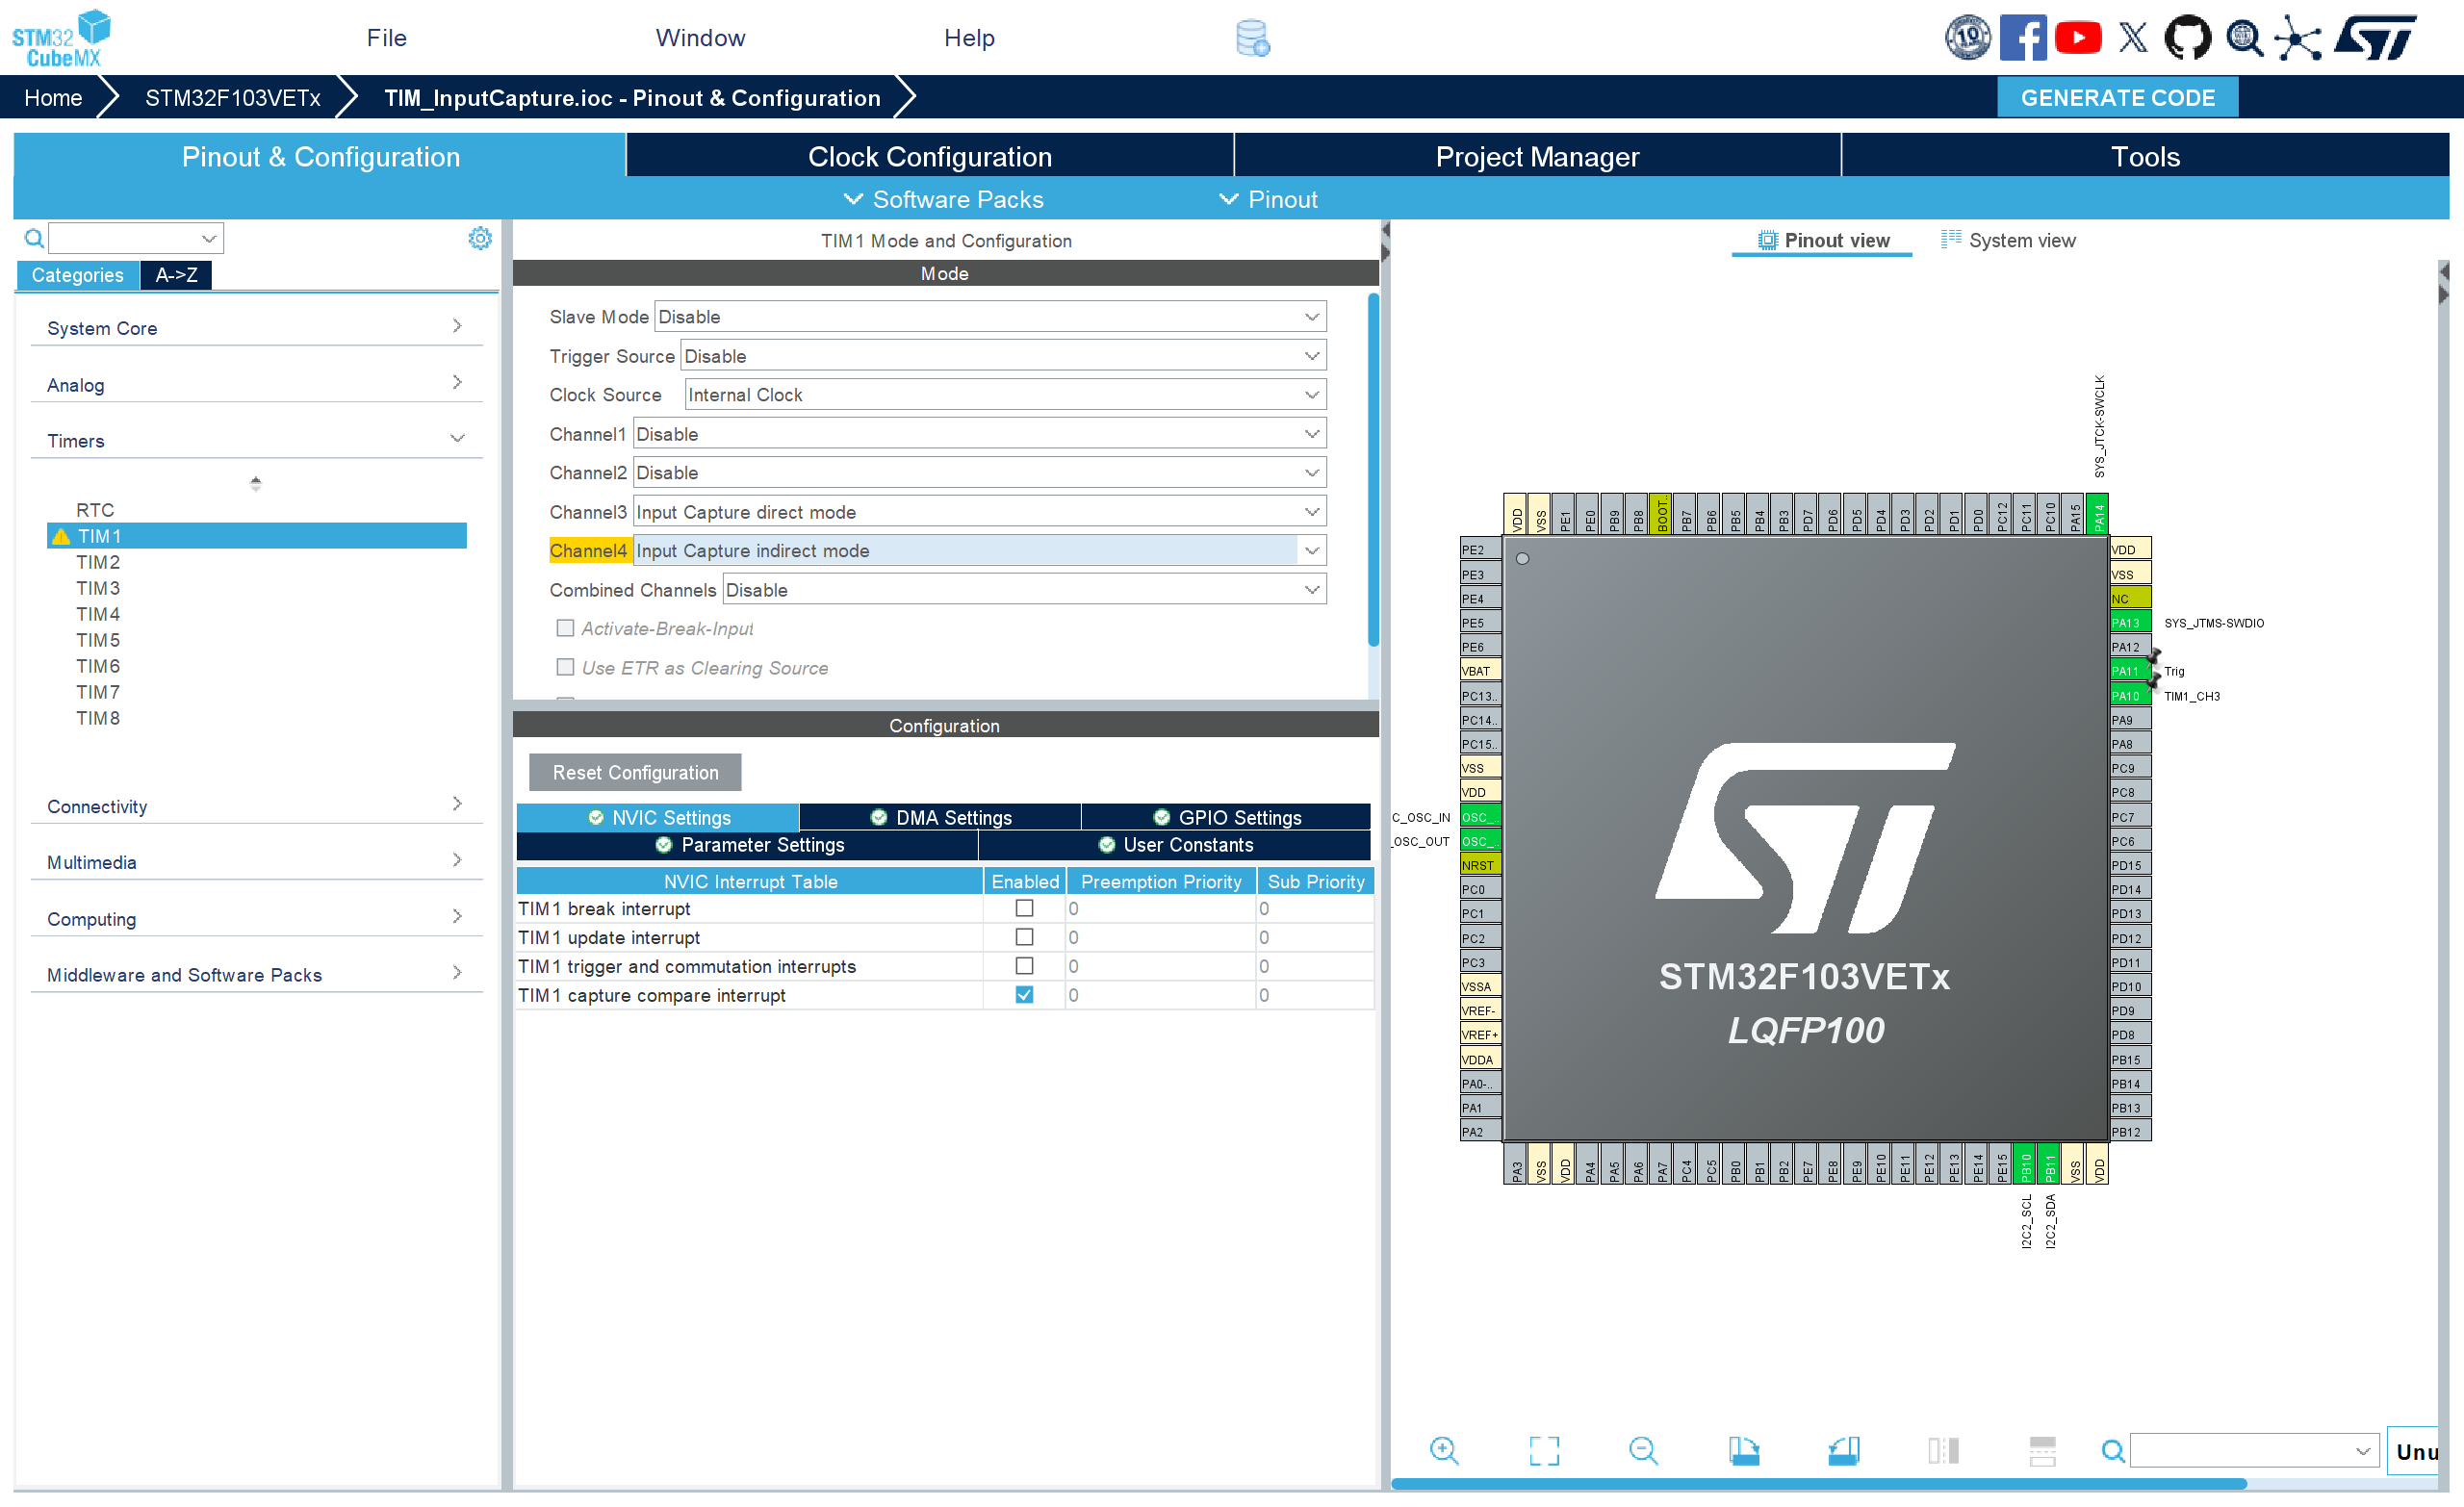
Task: Enable TIM1 update interrupt checkbox
Action: 1024,937
